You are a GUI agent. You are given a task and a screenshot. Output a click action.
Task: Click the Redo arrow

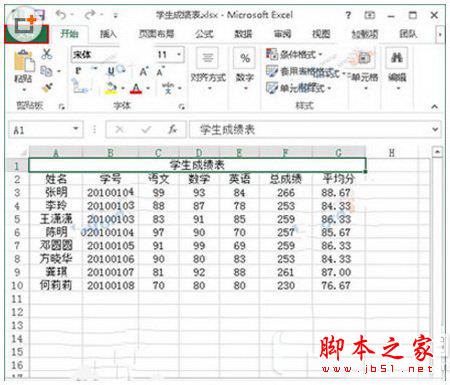(x=90, y=15)
